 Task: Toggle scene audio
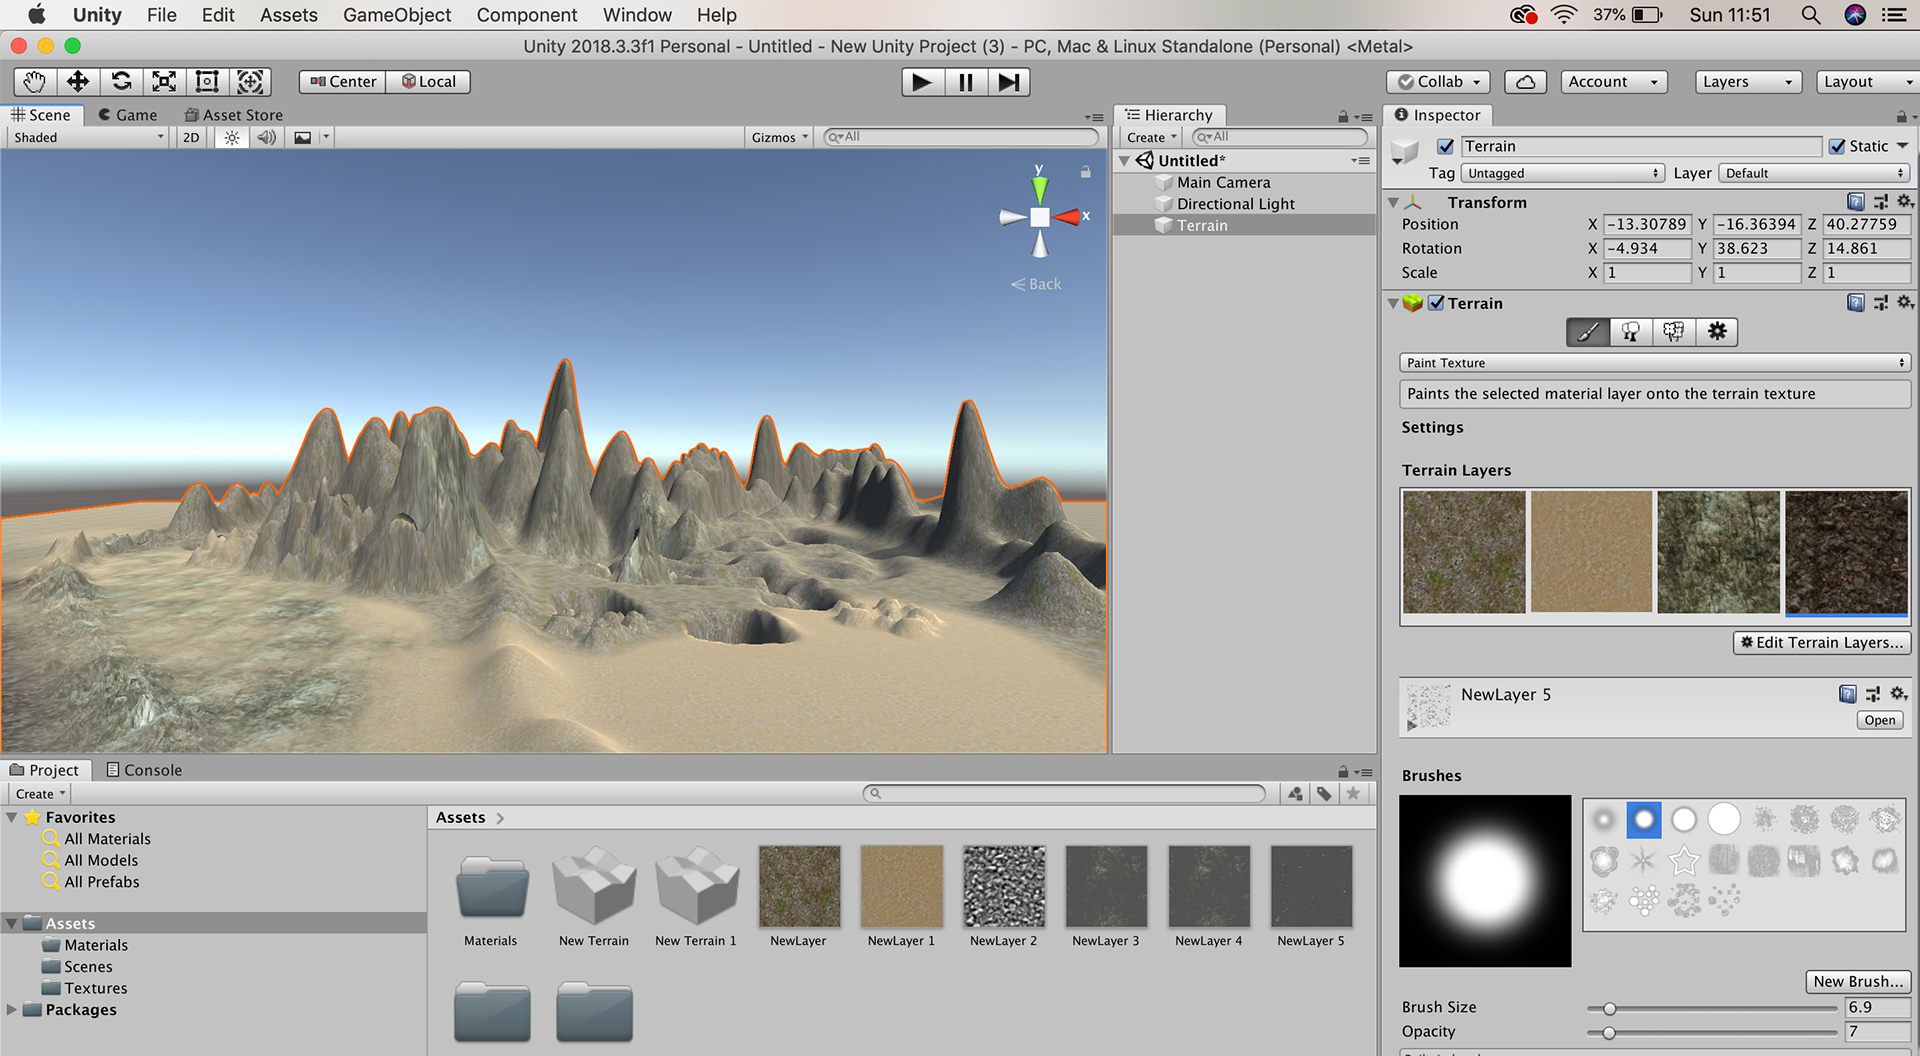[266, 138]
